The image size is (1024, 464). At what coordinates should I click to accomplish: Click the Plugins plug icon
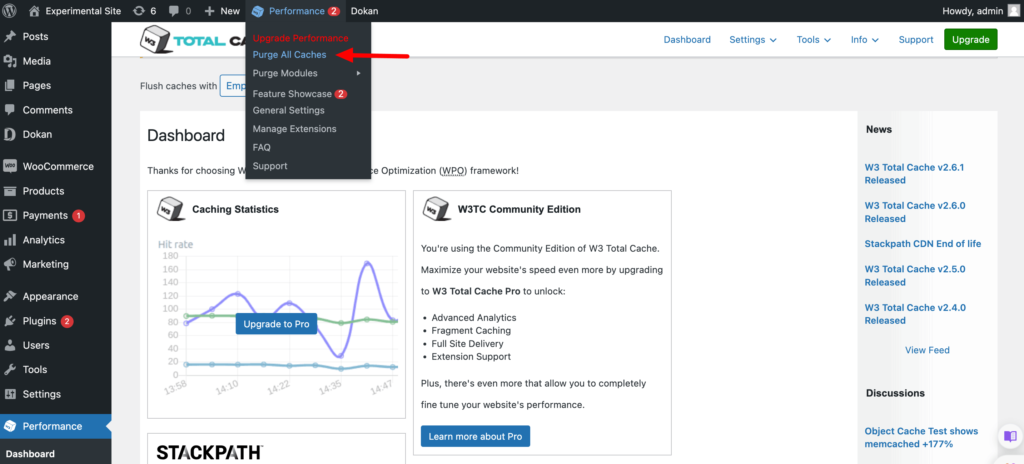coord(10,321)
